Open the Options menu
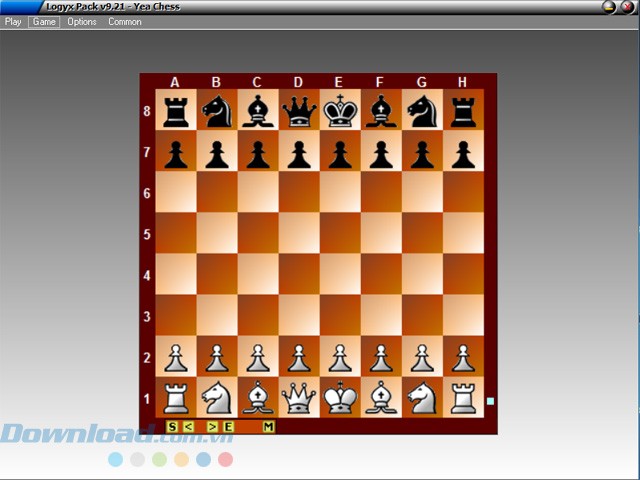Screen dimensions: 640x480 (x=82, y=21)
